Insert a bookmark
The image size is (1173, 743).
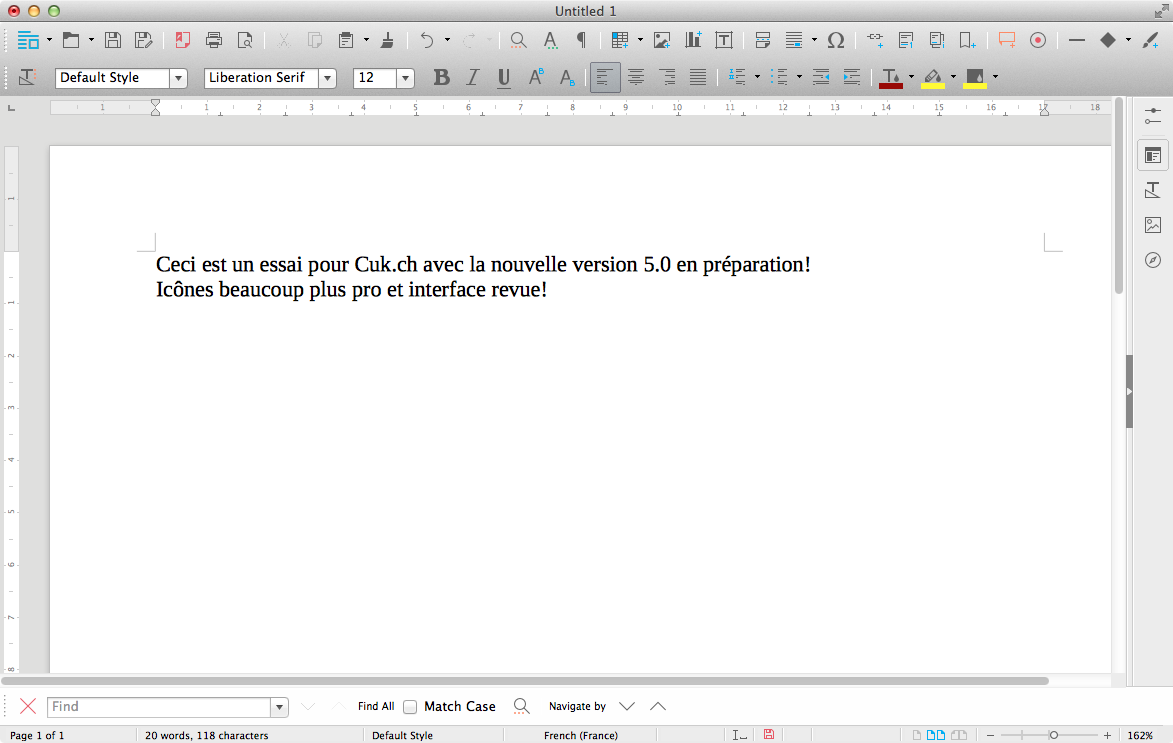pyautogui.click(x=967, y=40)
